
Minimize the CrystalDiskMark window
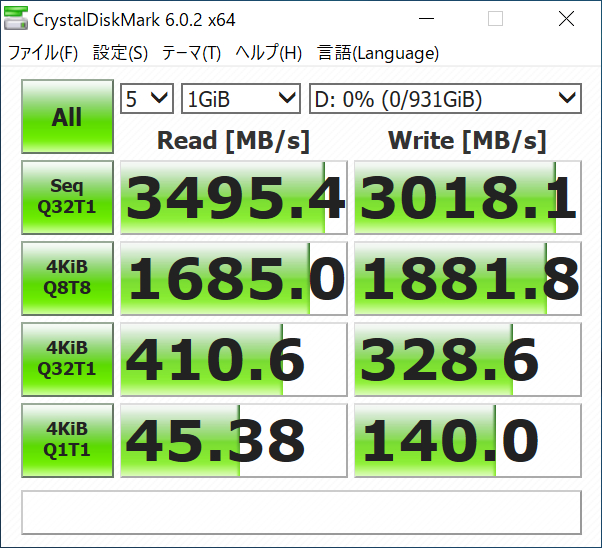426,18
